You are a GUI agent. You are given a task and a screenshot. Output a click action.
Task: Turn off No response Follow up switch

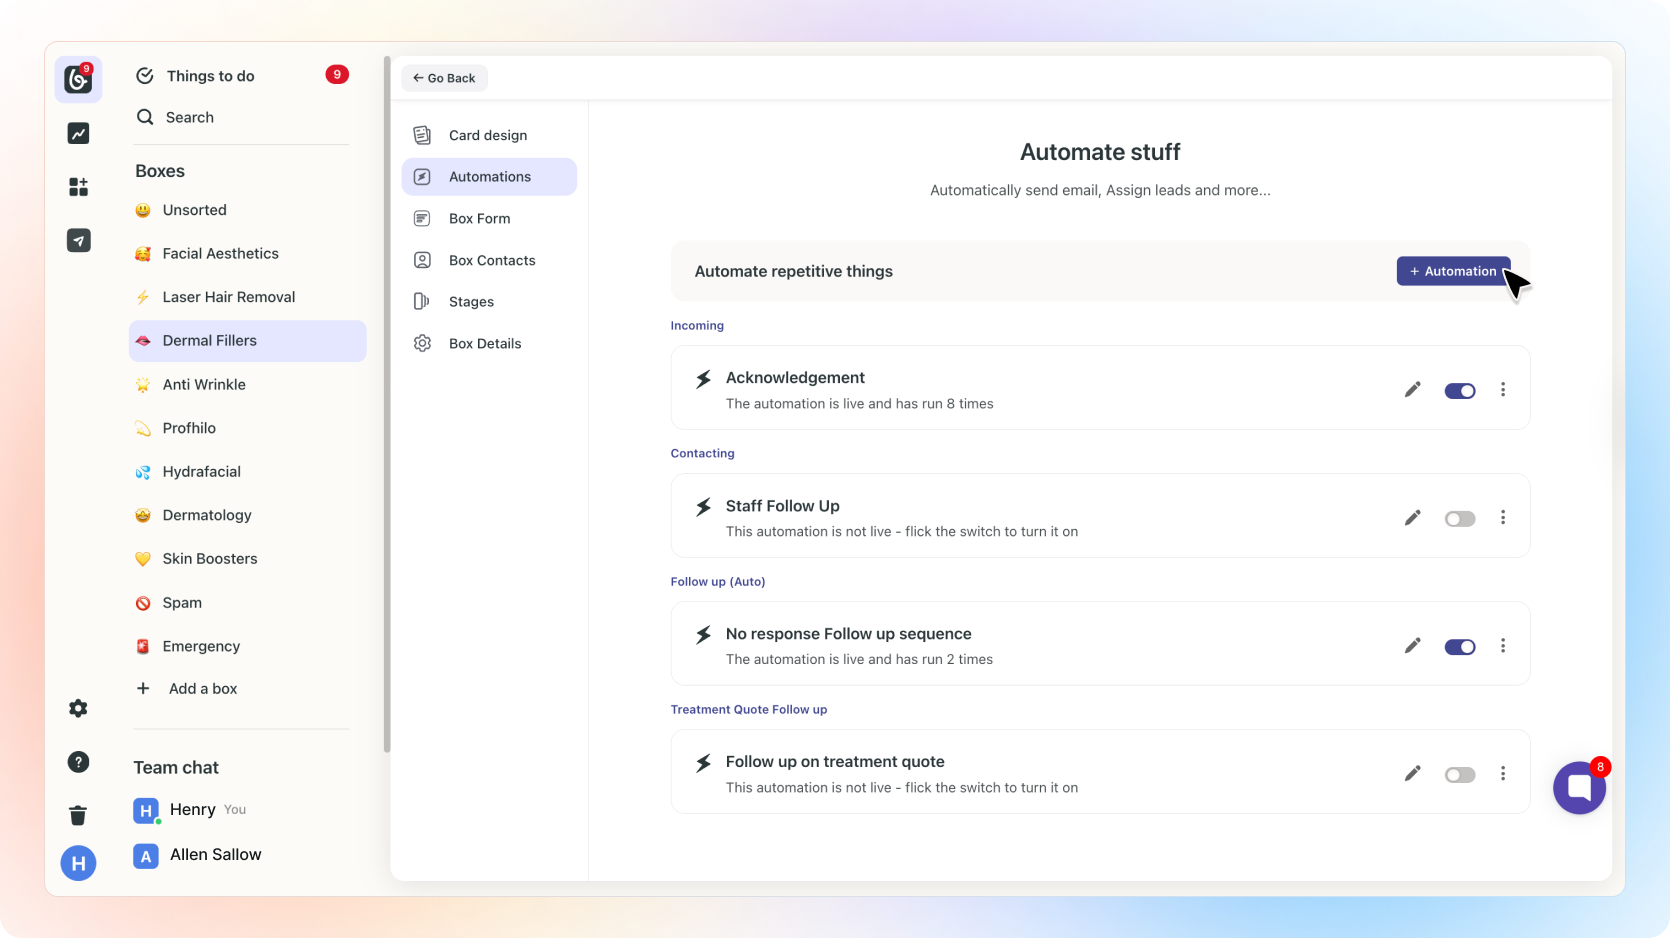pyautogui.click(x=1460, y=647)
